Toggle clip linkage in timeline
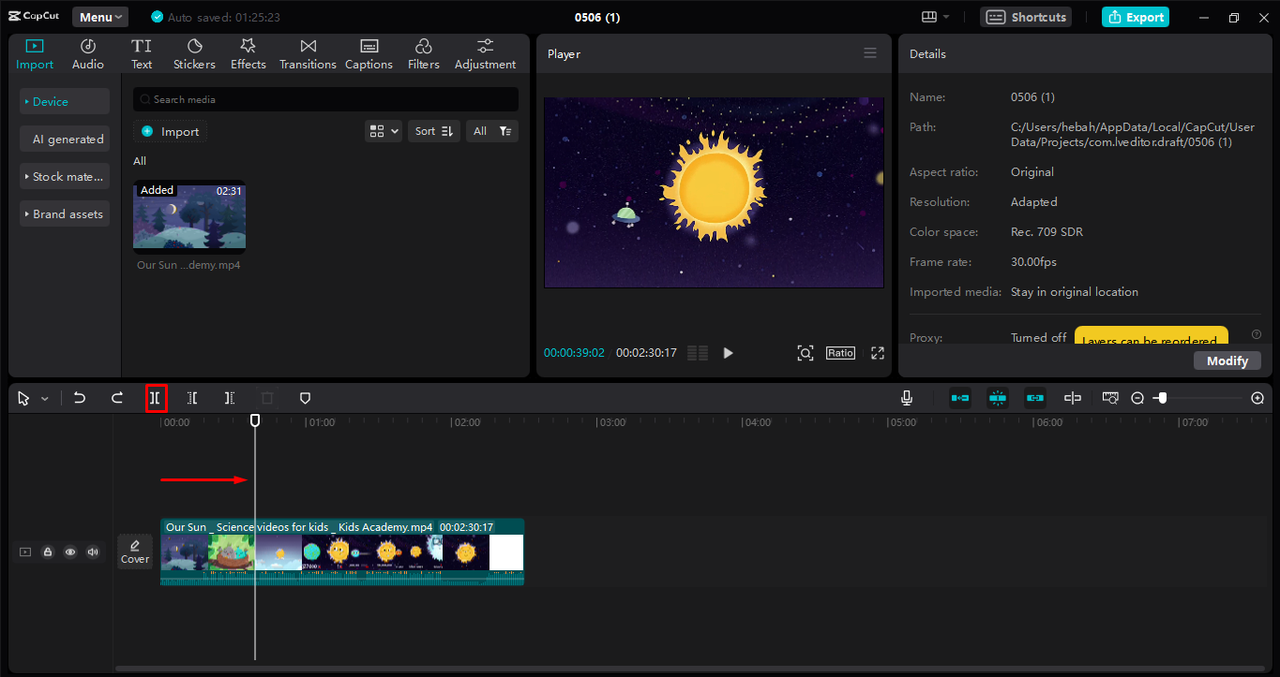 click(x=1035, y=398)
